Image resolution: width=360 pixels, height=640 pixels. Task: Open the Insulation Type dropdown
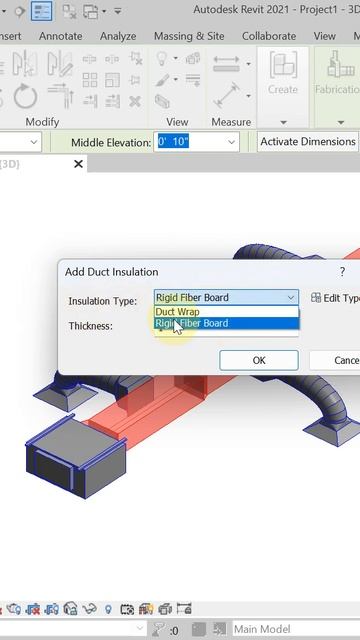pos(227,298)
